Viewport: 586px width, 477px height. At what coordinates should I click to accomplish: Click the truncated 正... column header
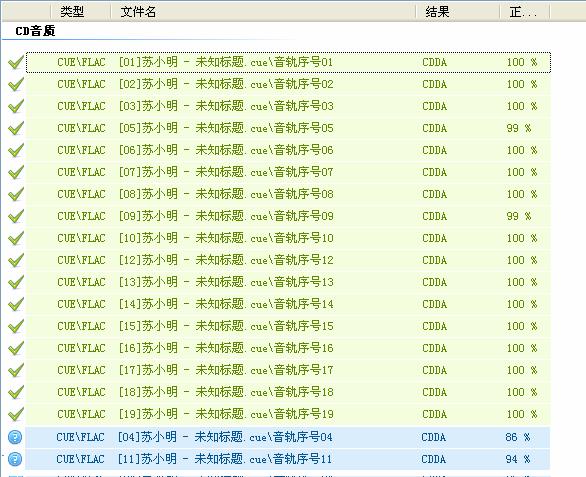coord(524,12)
